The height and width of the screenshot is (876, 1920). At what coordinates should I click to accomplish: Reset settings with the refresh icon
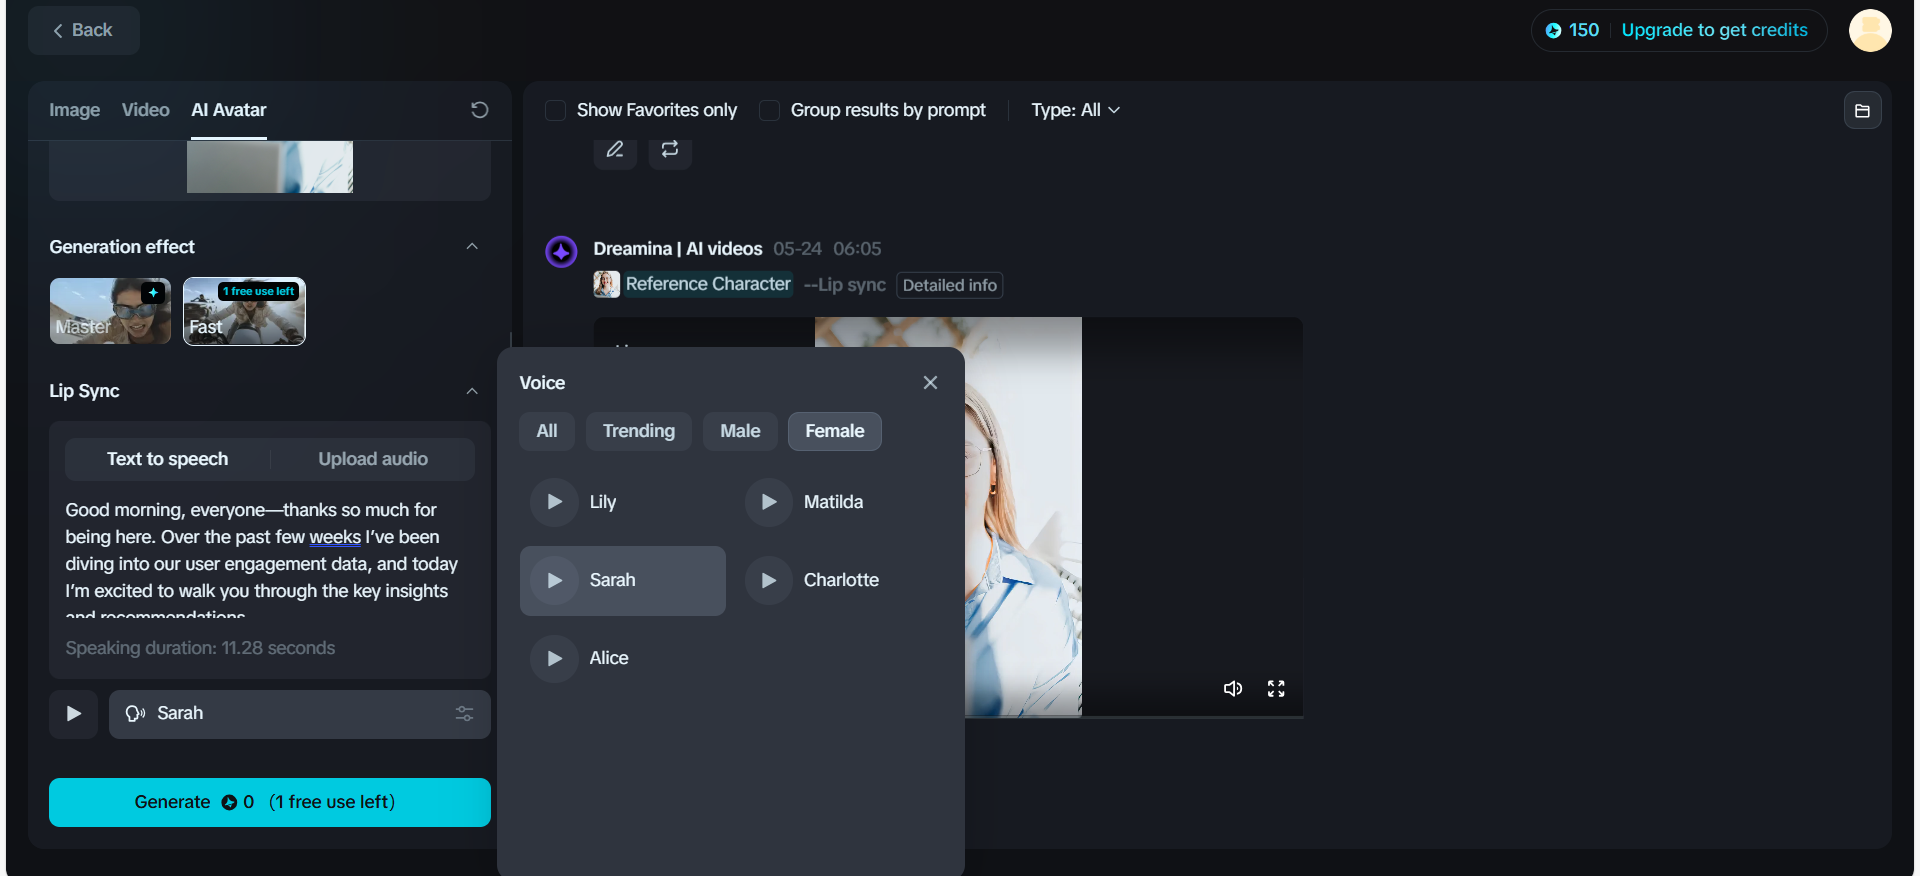480,110
